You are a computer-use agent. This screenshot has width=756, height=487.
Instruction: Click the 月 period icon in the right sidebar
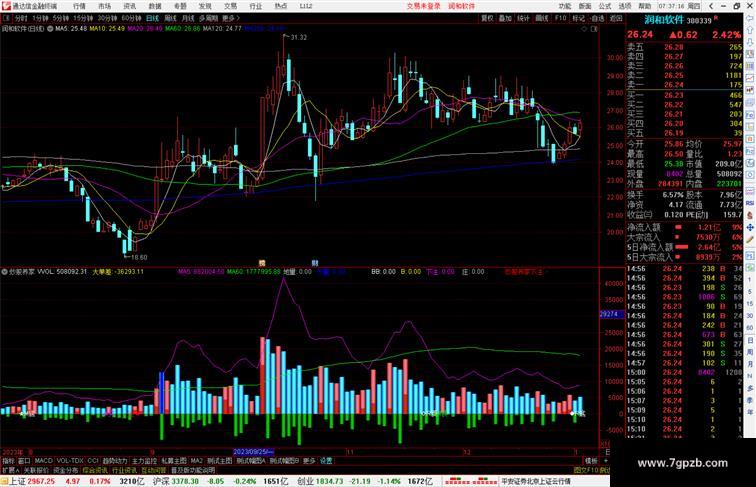pos(750,364)
